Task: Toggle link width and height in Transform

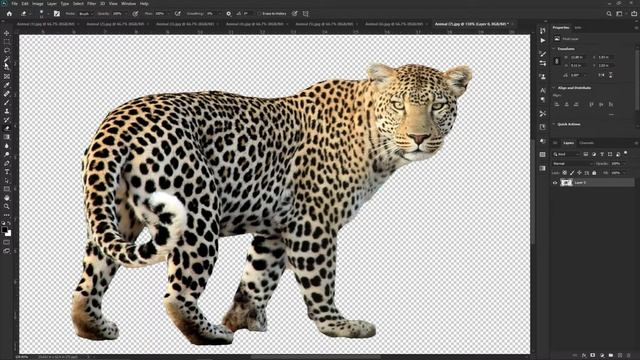Action: (x=557, y=61)
